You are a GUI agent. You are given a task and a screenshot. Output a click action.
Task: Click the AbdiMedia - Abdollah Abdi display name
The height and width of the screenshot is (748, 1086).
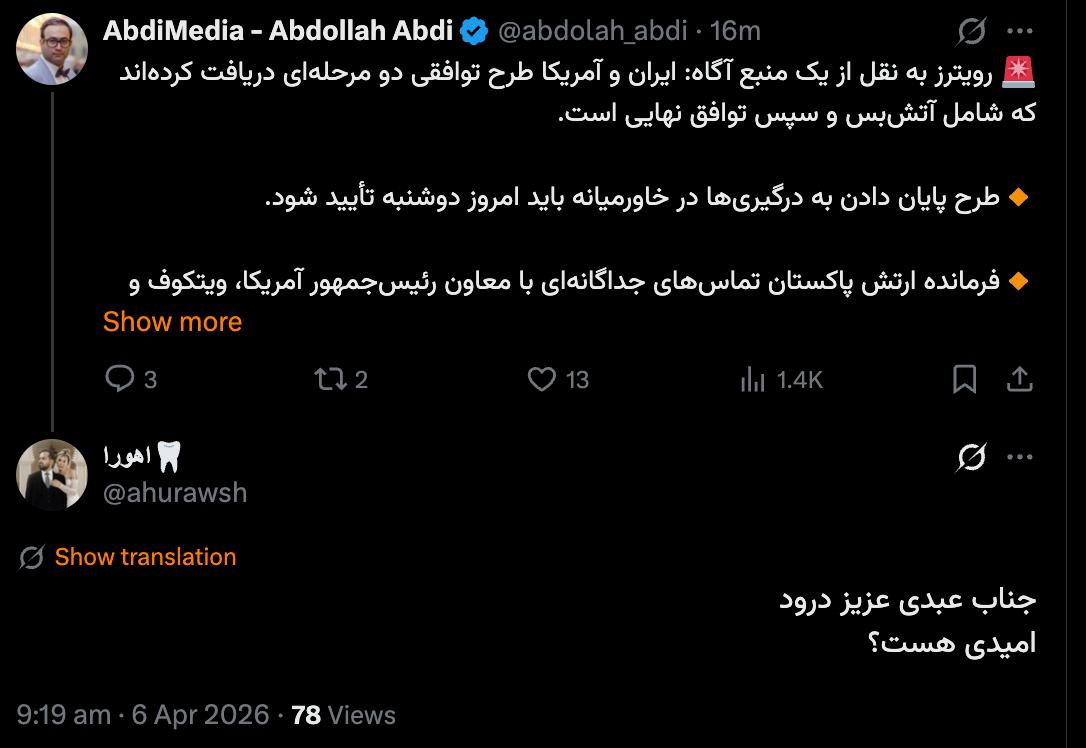[x=277, y=32]
